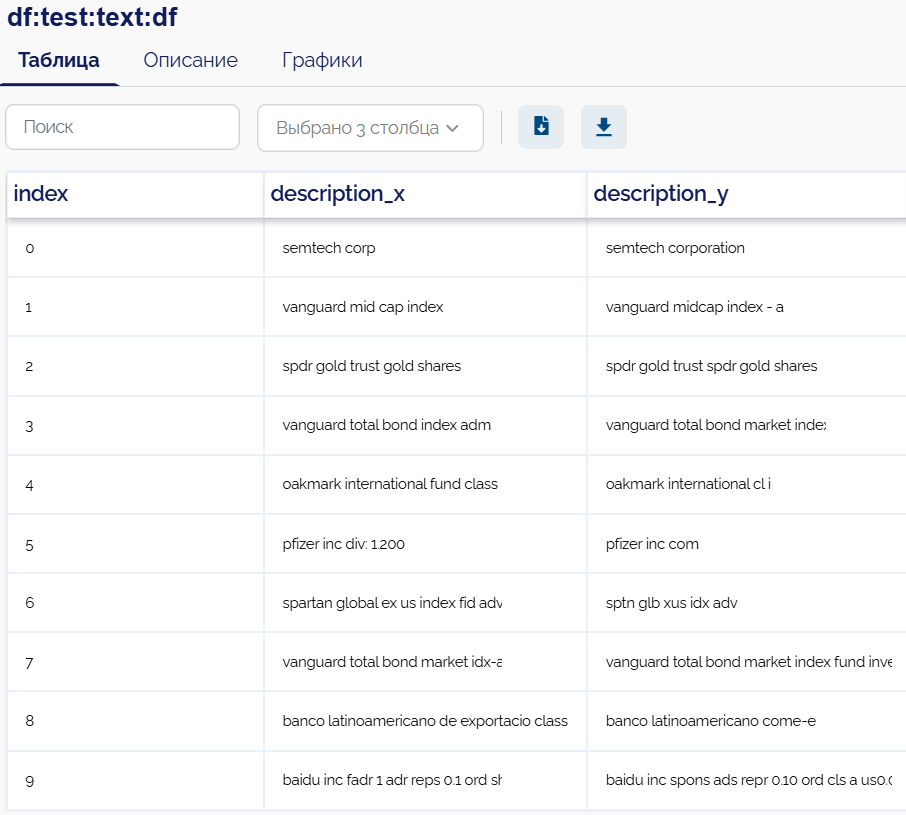Select cell 'semtech corp'
The height and width of the screenshot is (815, 906).
425,248
